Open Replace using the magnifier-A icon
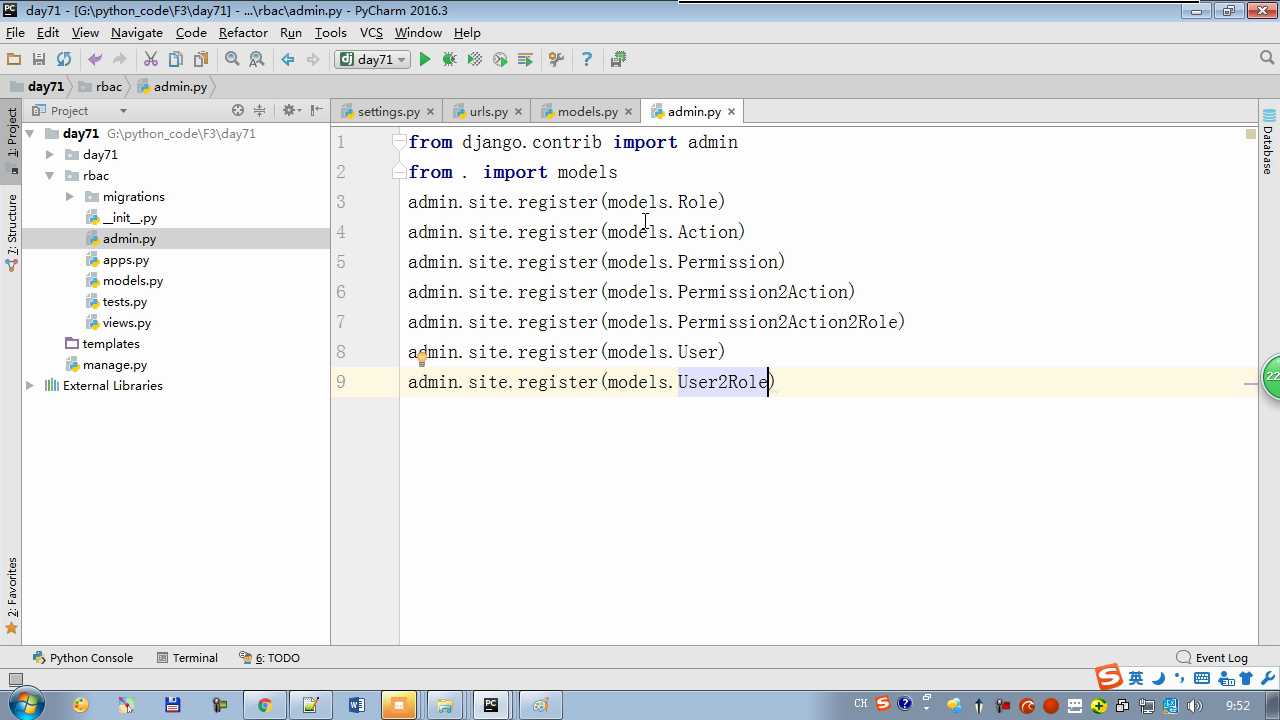 click(257, 60)
